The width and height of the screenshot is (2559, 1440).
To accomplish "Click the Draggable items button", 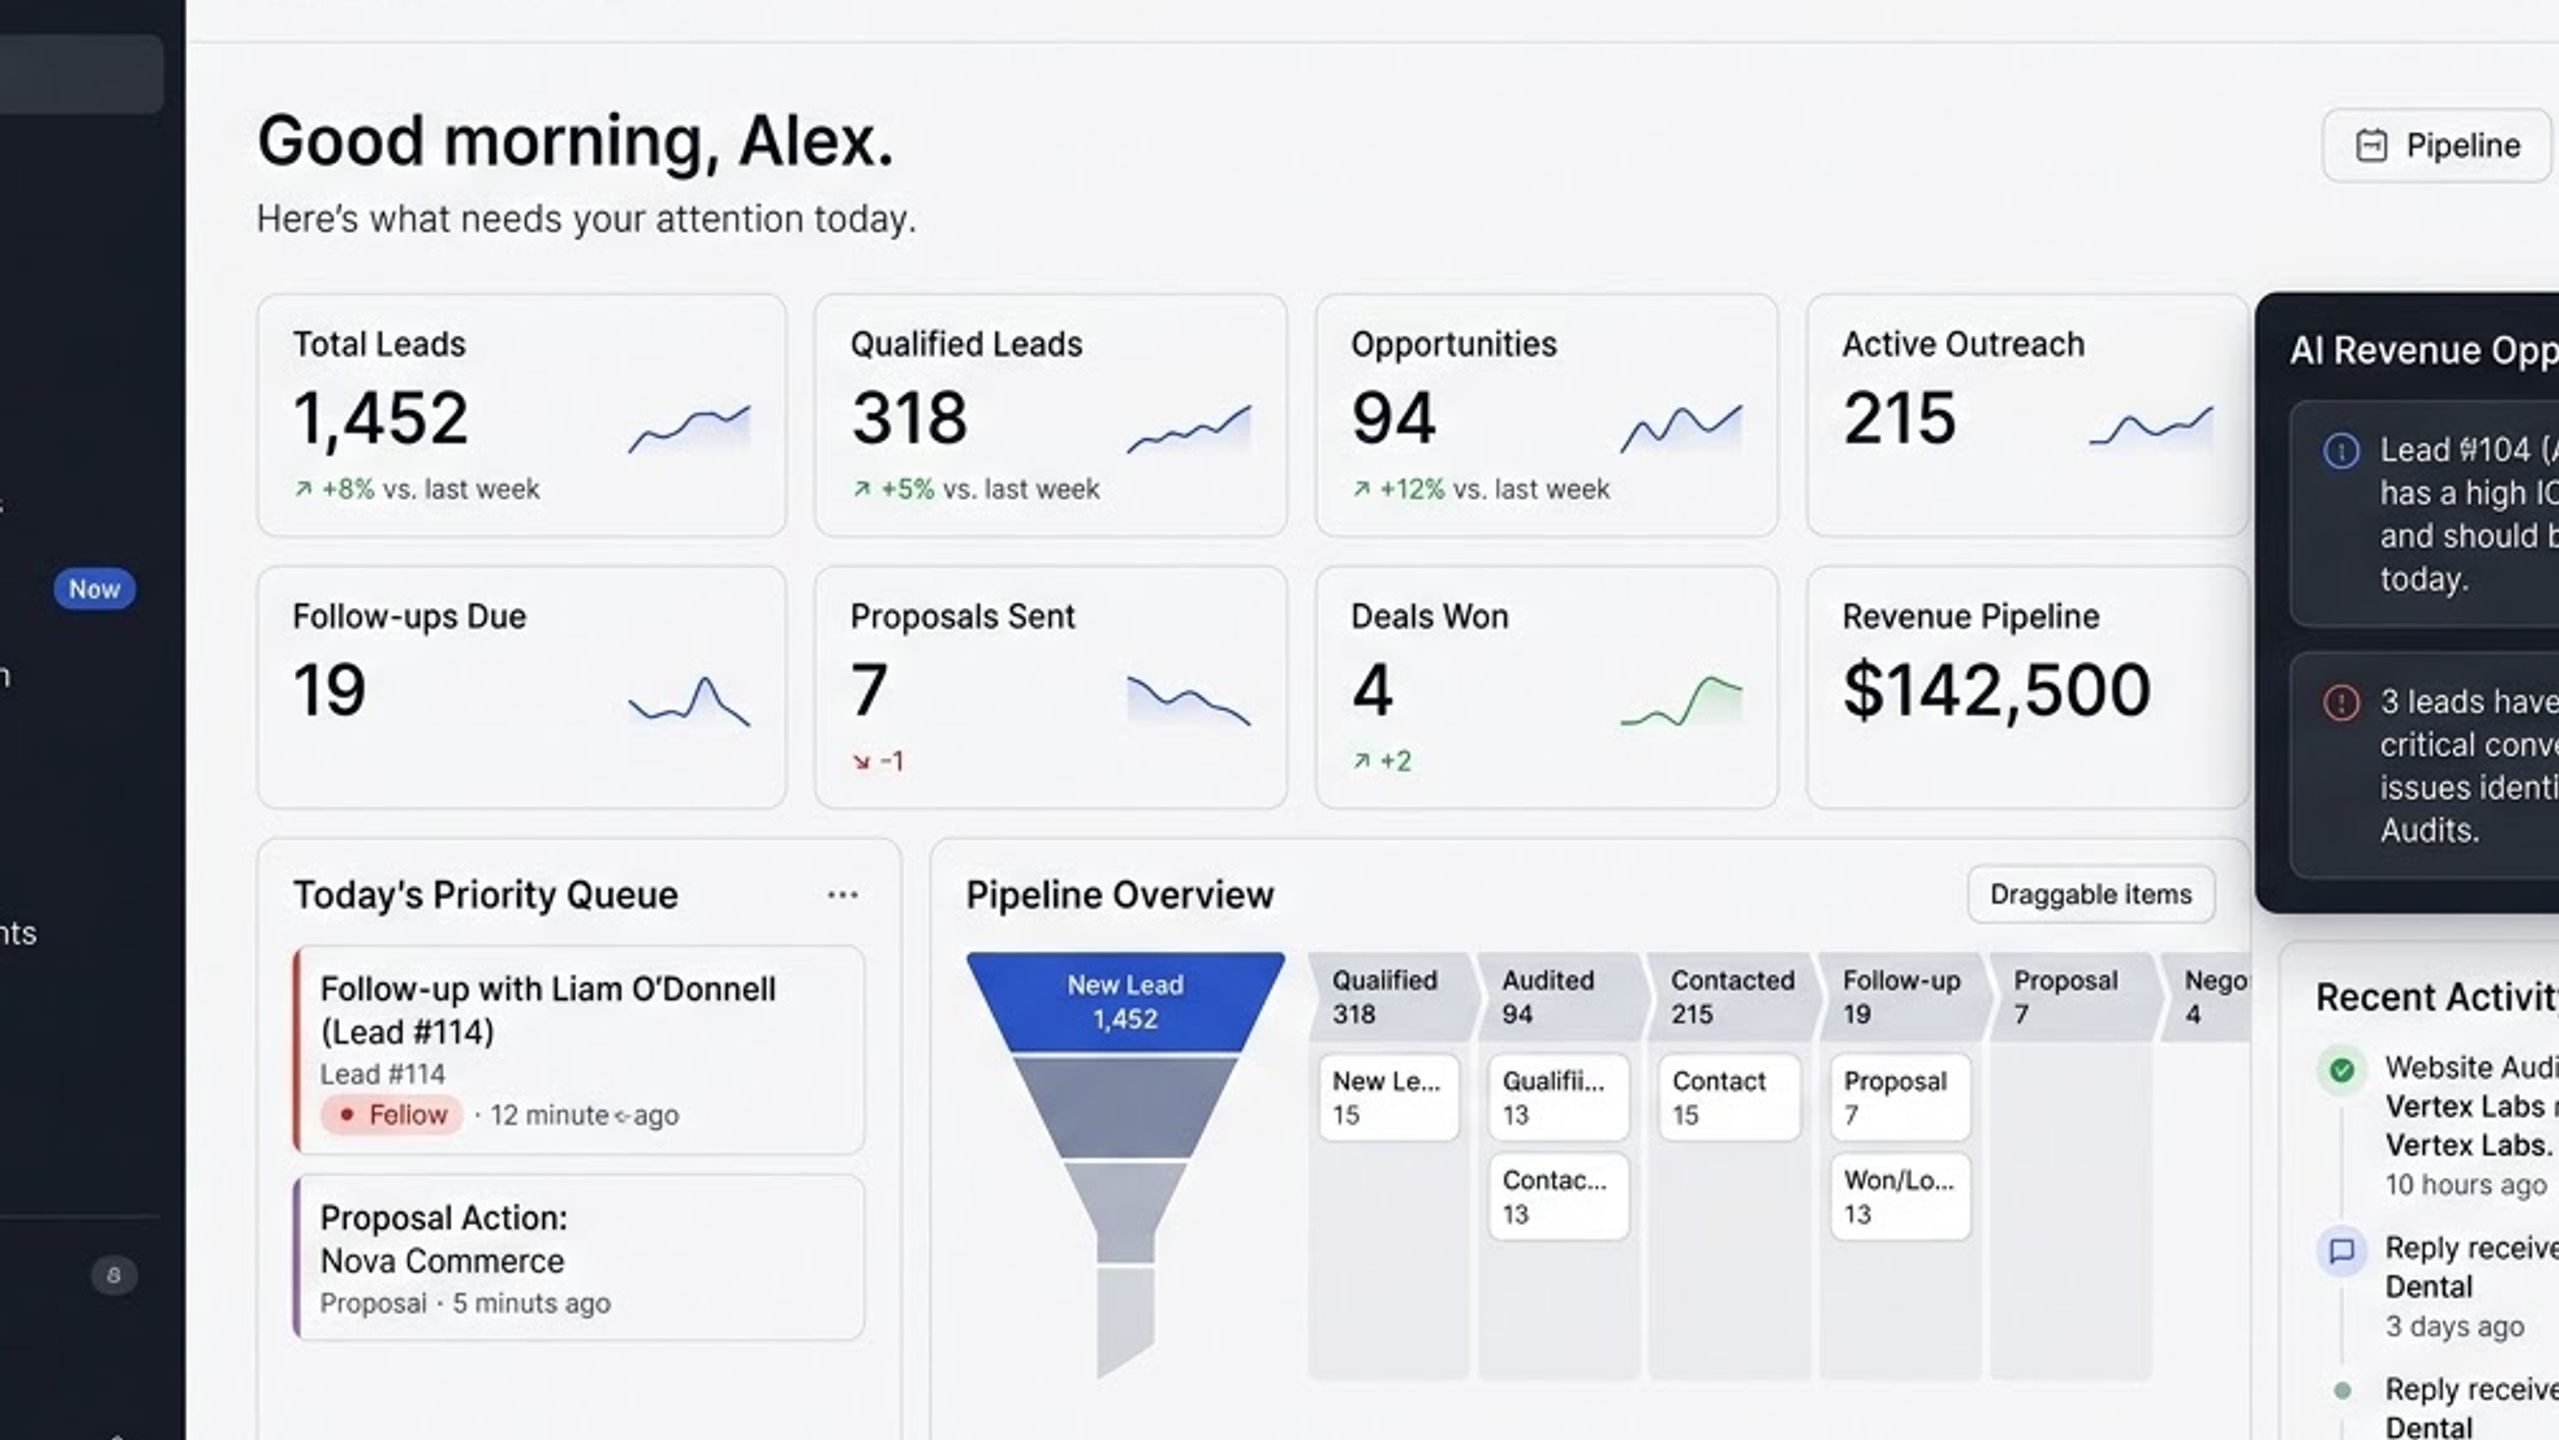I will [x=2090, y=894].
